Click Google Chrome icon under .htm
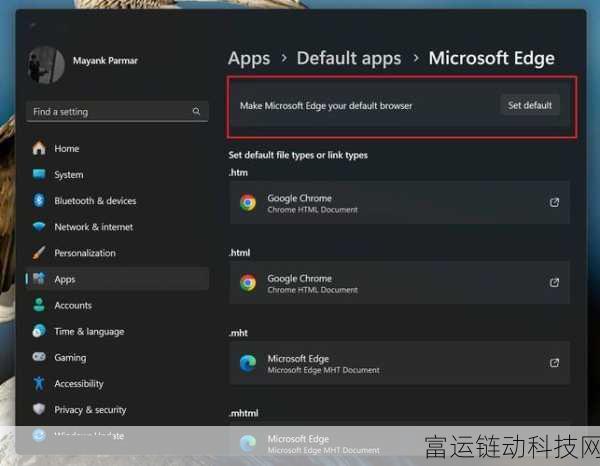Screen dimensions: 600x466 pyautogui.click(x=248, y=203)
